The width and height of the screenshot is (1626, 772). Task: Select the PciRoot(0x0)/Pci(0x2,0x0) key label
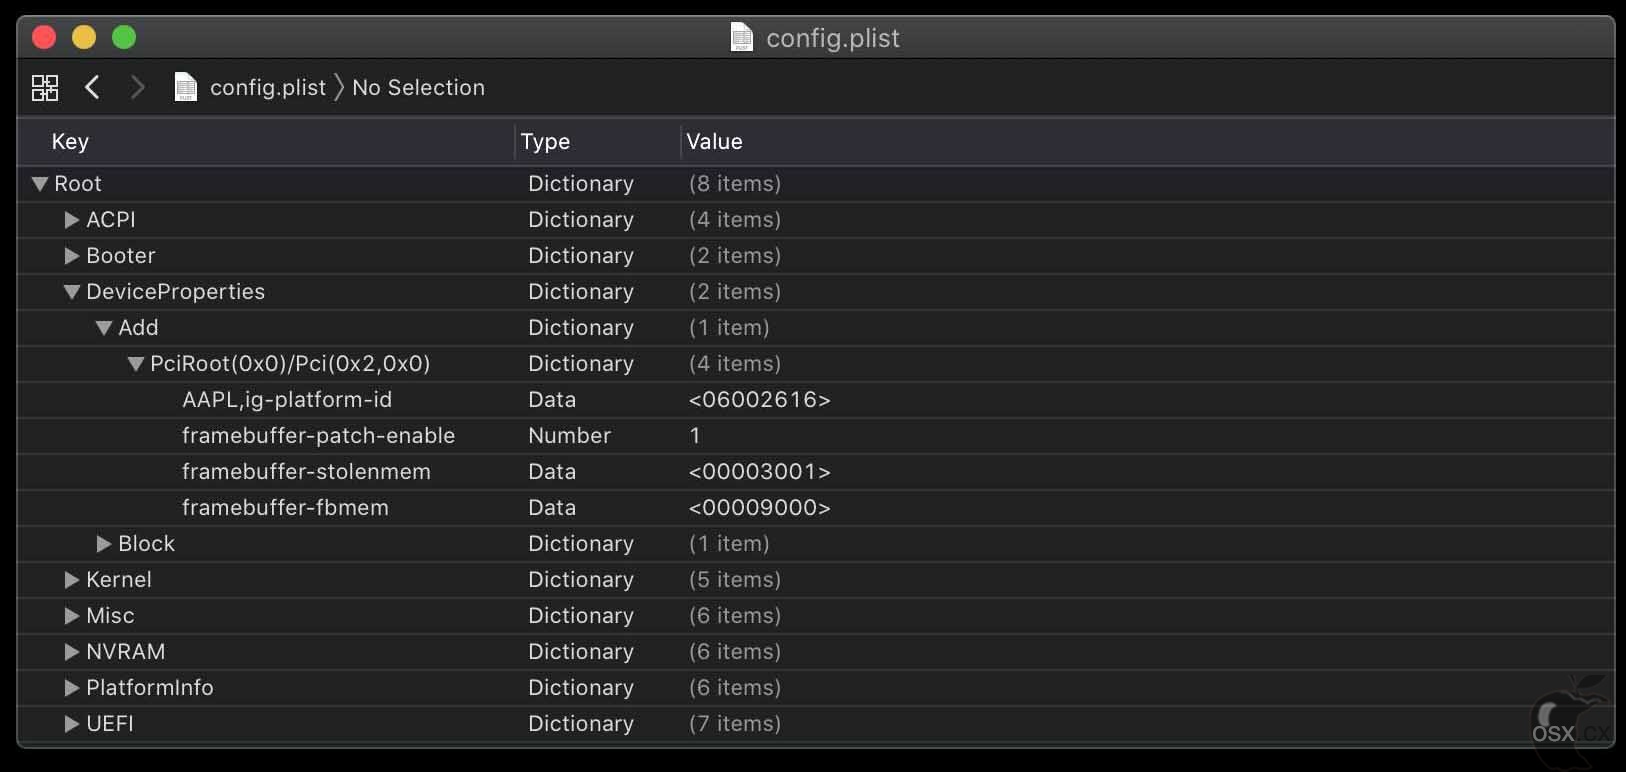[290, 364]
